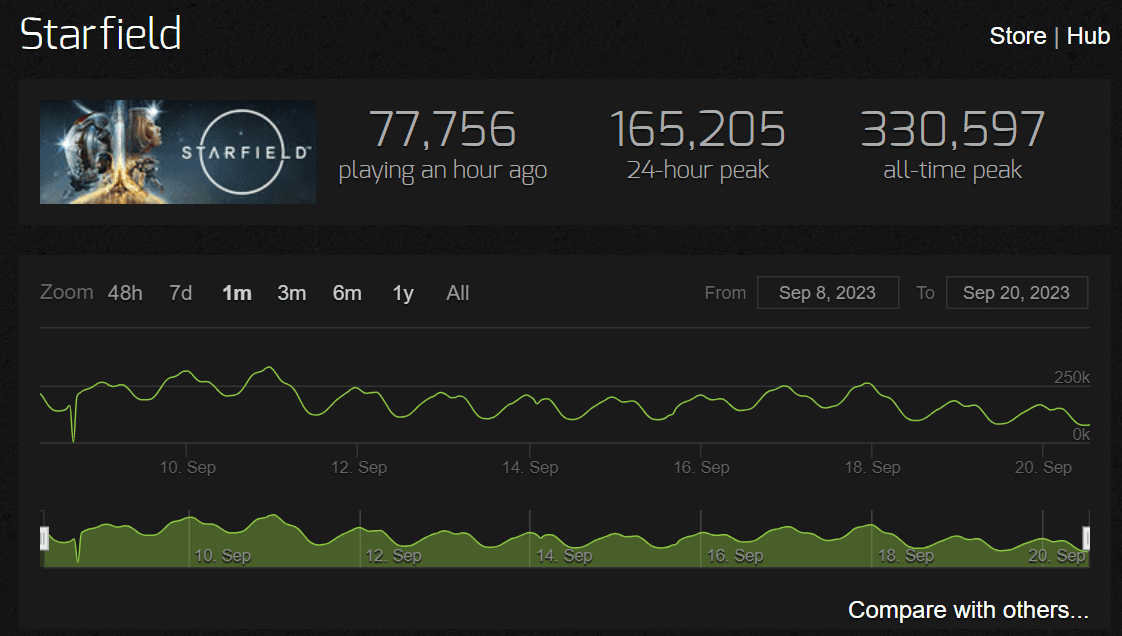The height and width of the screenshot is (636, 1122).
Task: Click Compare with others link
Action: pos(967,610)
